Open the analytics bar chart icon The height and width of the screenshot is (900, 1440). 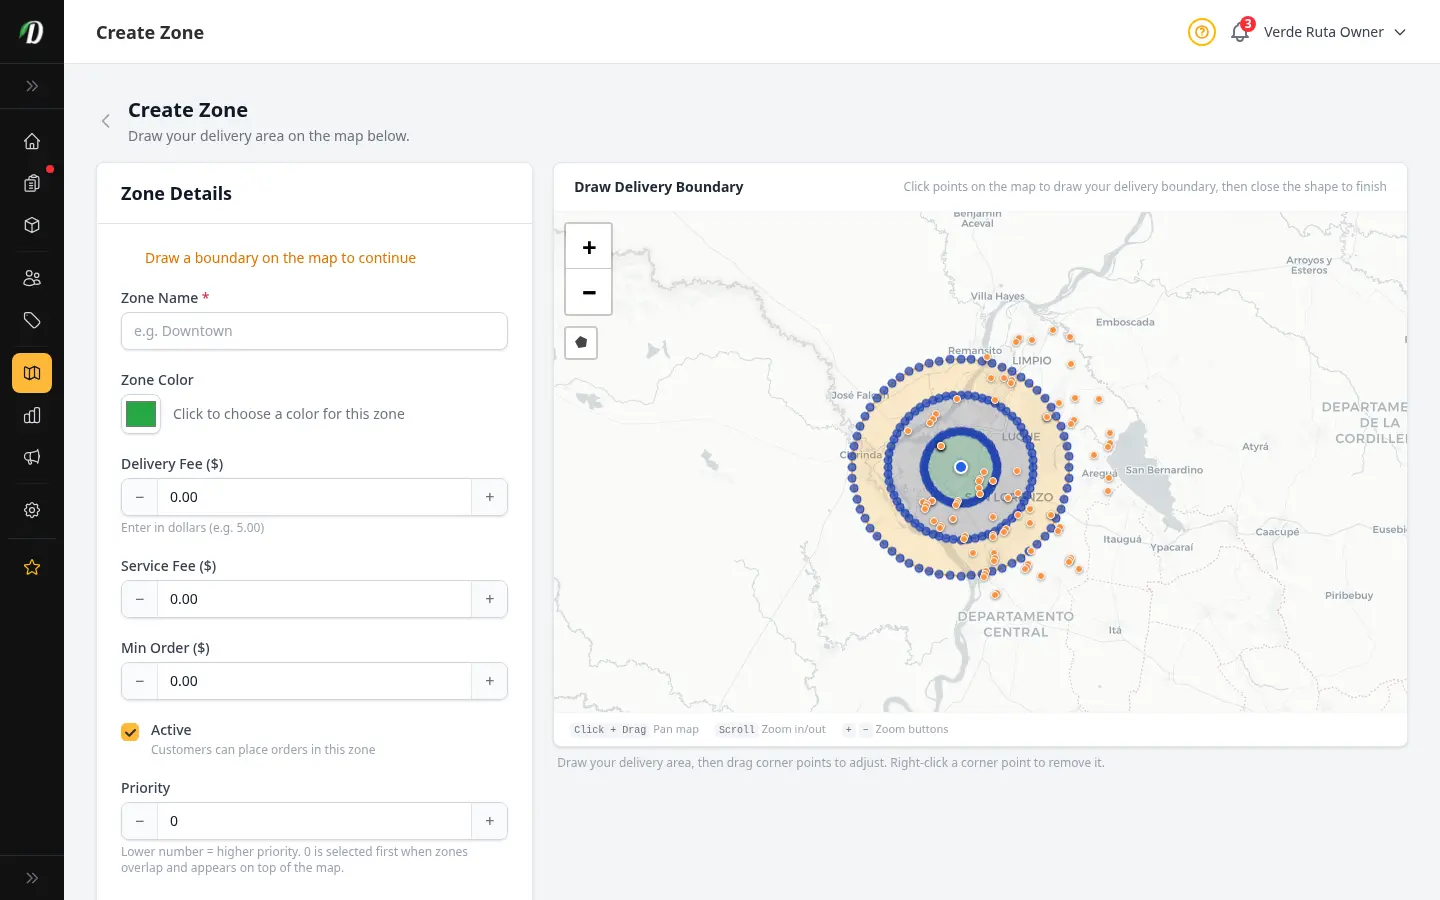[32, 415]
